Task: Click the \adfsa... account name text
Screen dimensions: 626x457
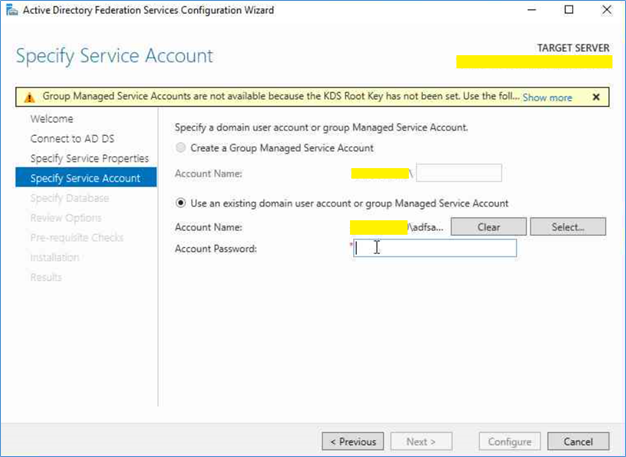Action: click(426, 227)
